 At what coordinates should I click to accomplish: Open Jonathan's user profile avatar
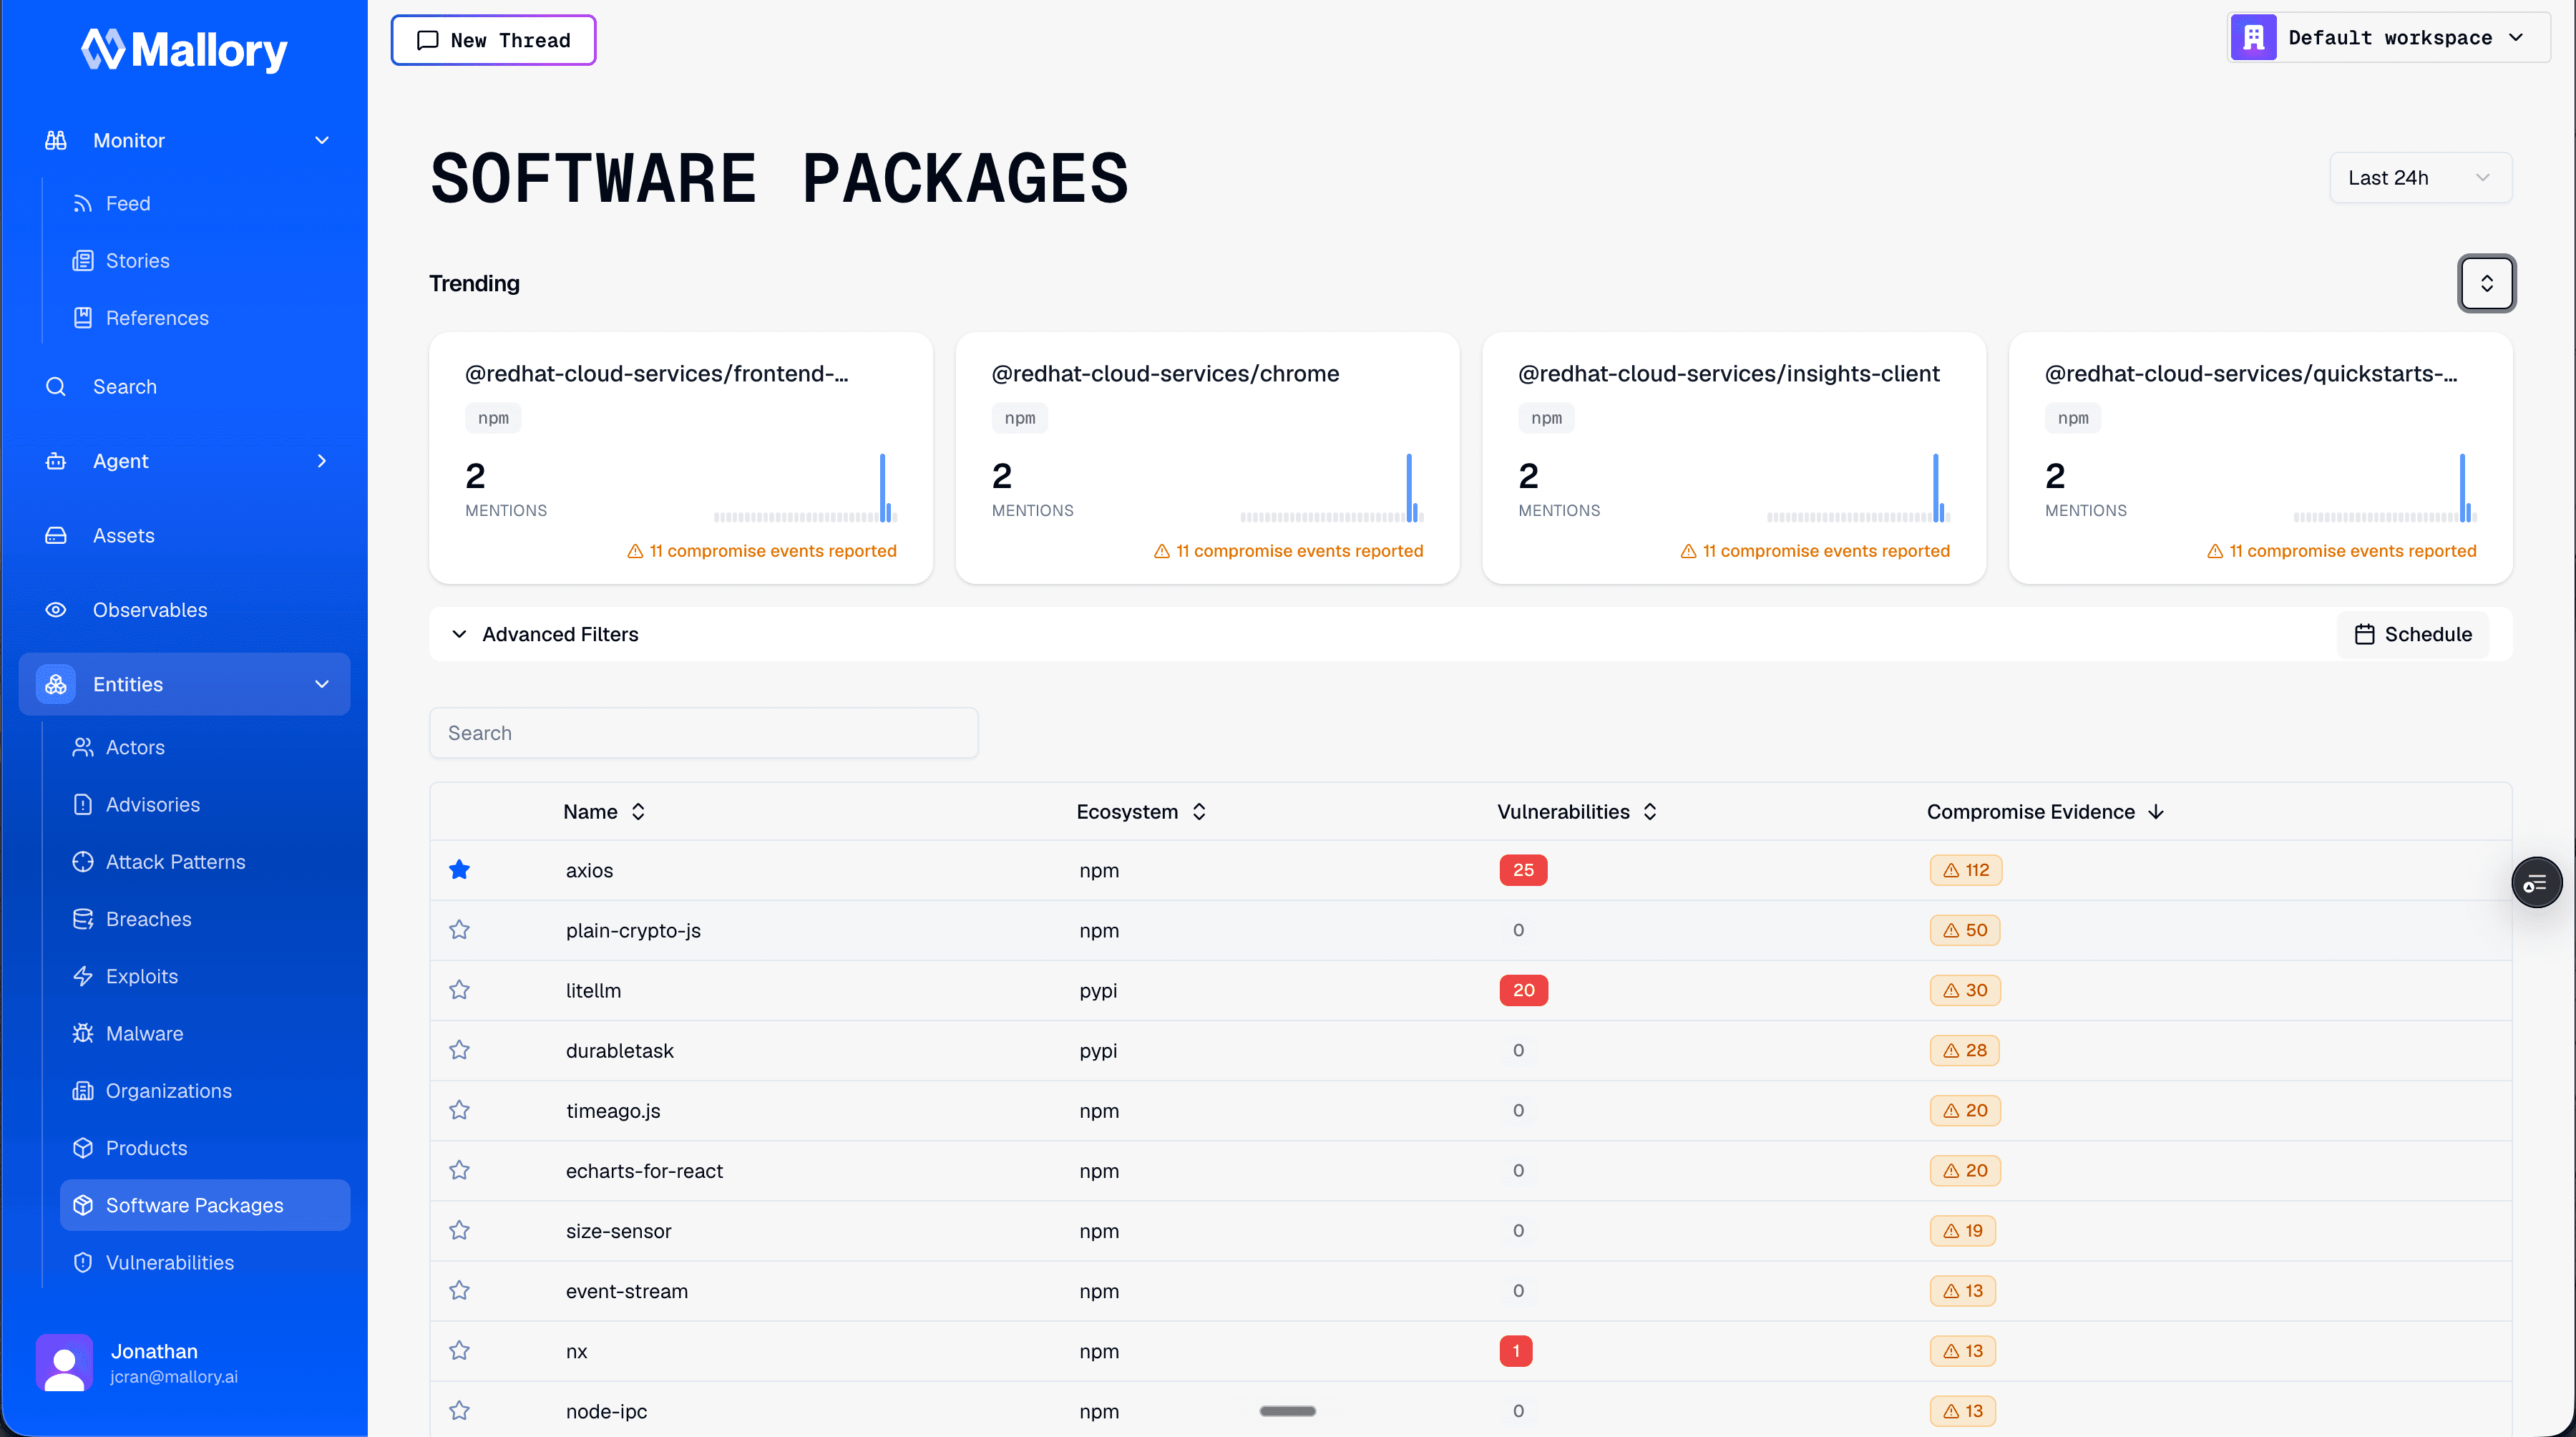point(64,1362)
